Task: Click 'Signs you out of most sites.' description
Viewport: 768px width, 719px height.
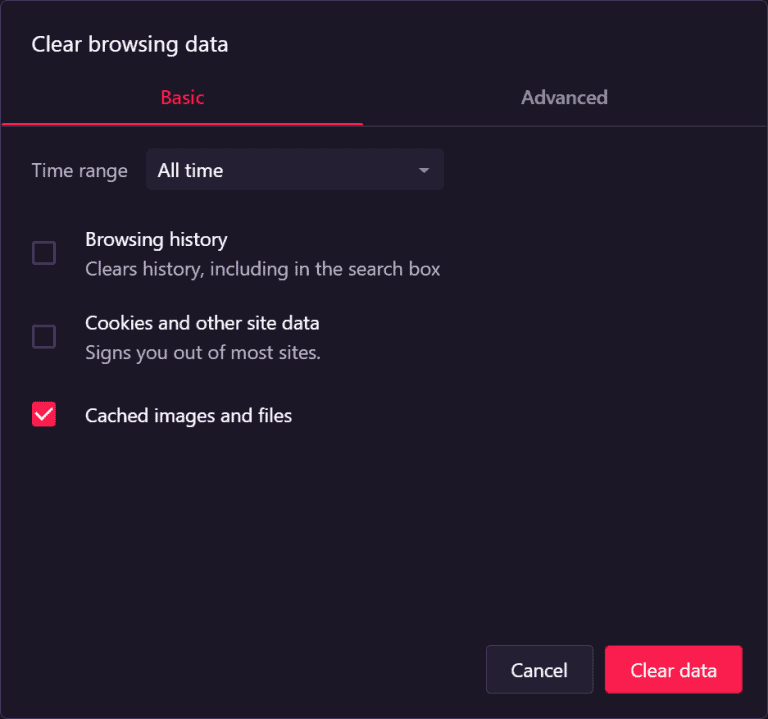Action: pyautogui.click(x=202, y=353)
